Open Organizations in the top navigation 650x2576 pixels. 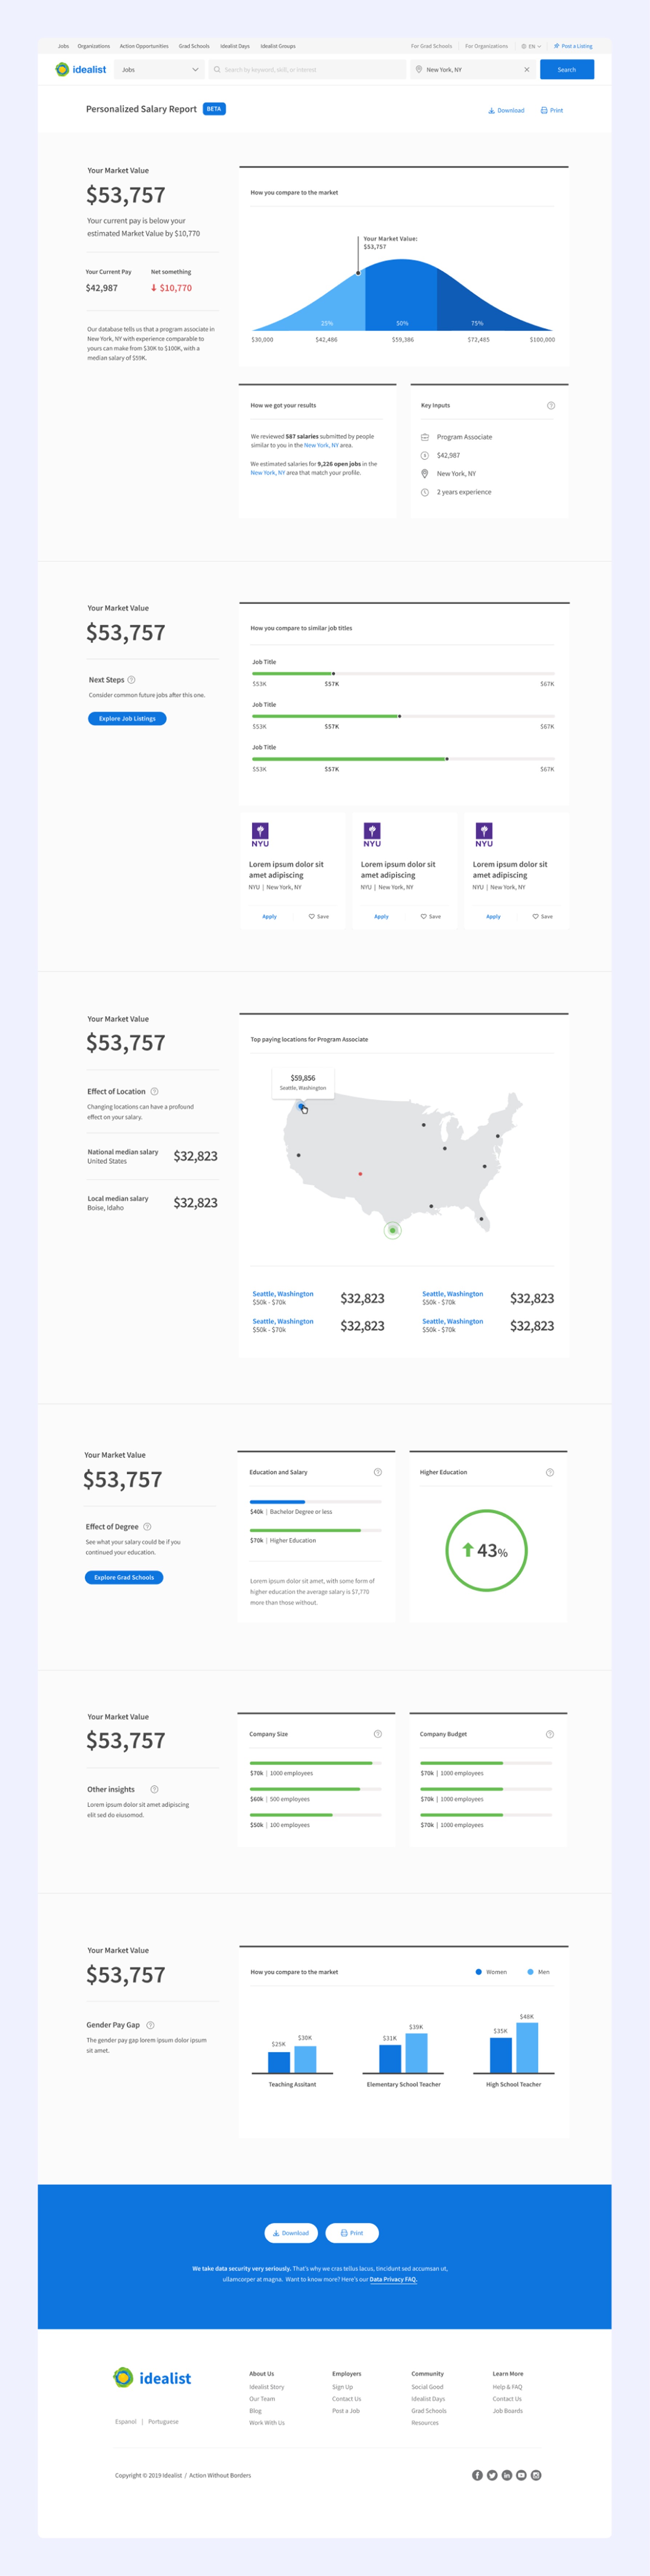point(94,46)
